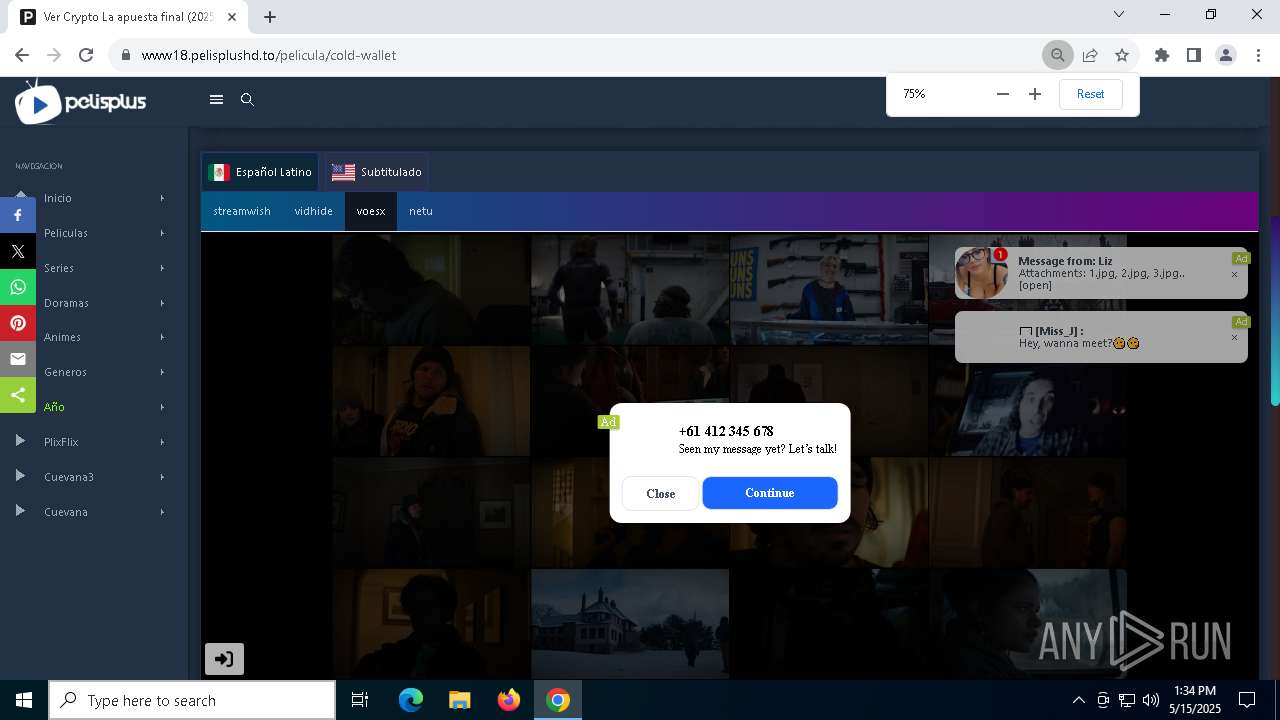Show hidden system tray icons

(x=1078, y=700)
